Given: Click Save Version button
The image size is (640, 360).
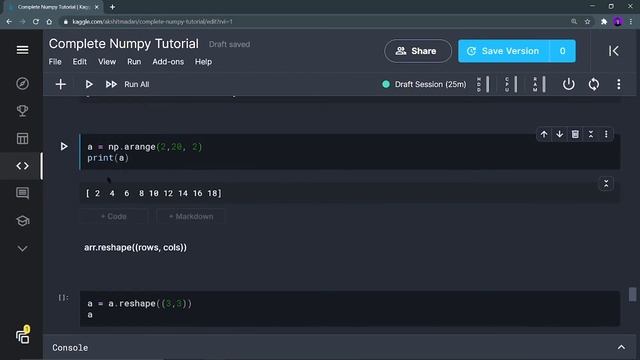Looking at the screenshot, I should (x=504, y=51).
